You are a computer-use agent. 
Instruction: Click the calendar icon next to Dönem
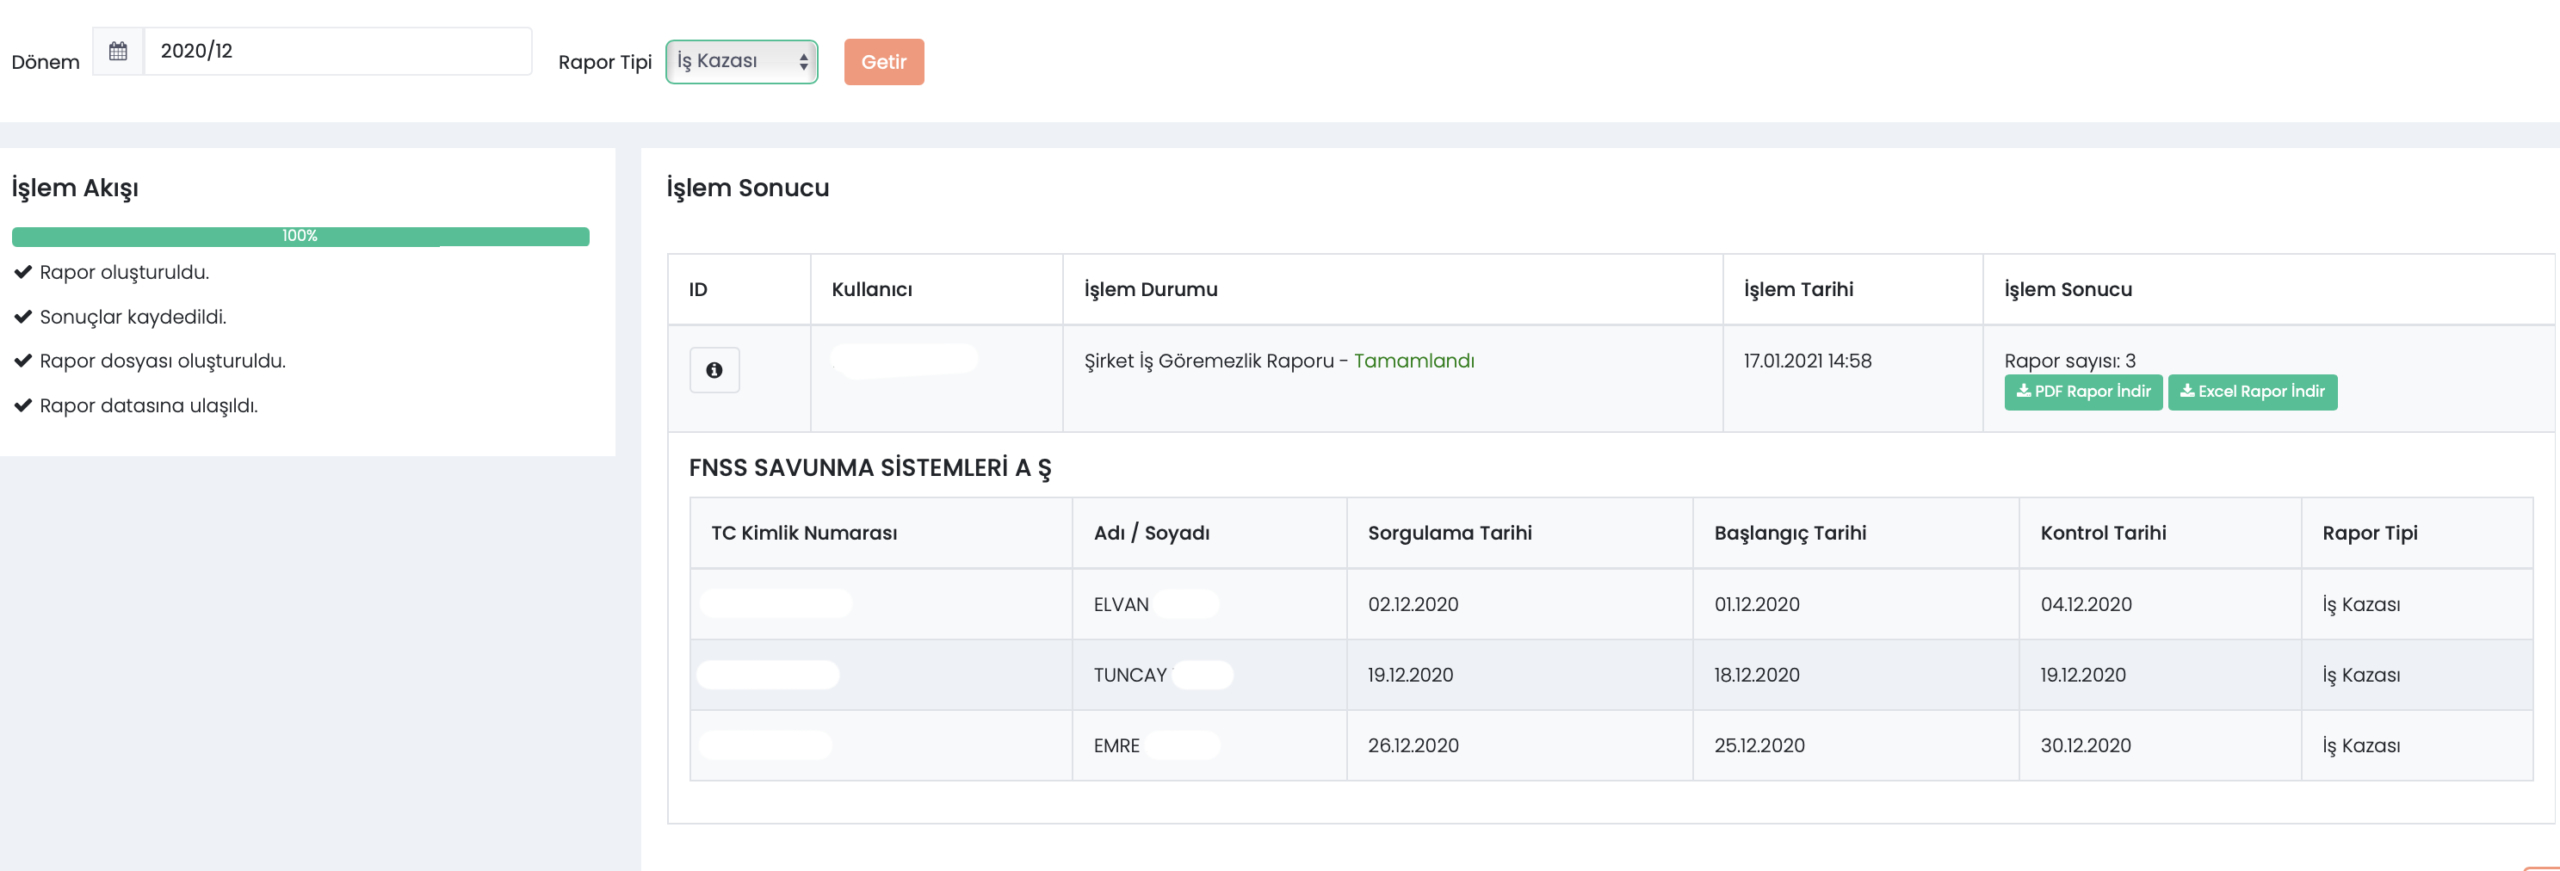coord(118,51)
